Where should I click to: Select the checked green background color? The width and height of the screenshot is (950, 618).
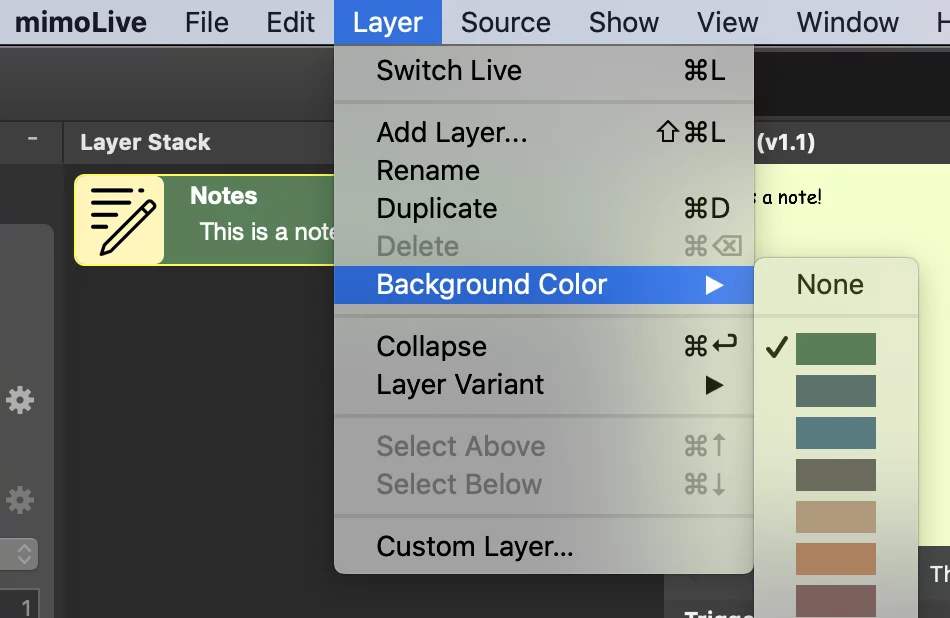(x=835, y=348)
